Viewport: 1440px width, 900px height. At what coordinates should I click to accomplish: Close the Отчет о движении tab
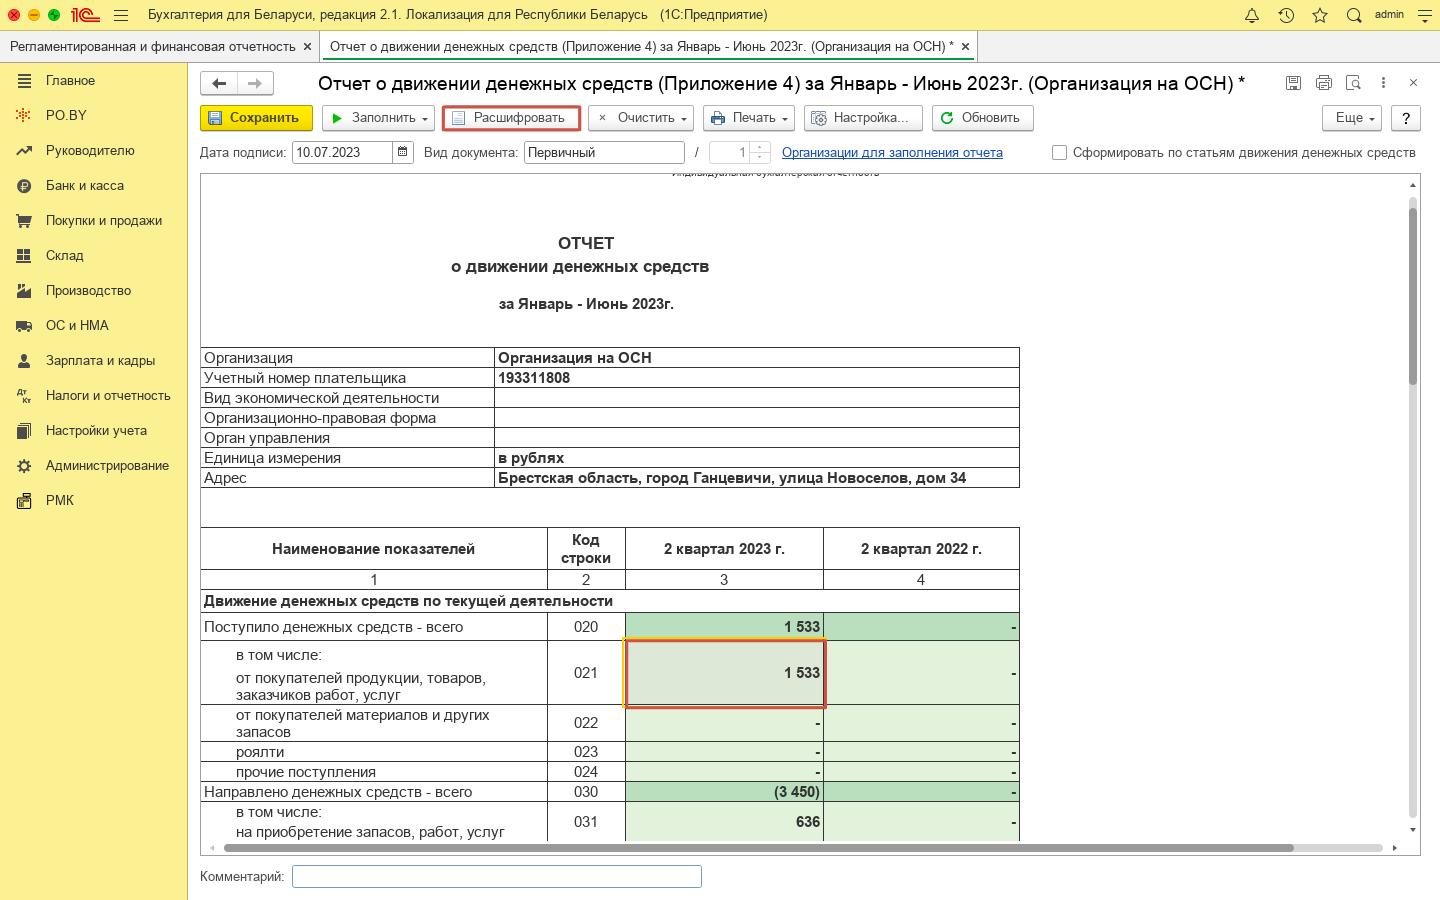pos(965,46)
